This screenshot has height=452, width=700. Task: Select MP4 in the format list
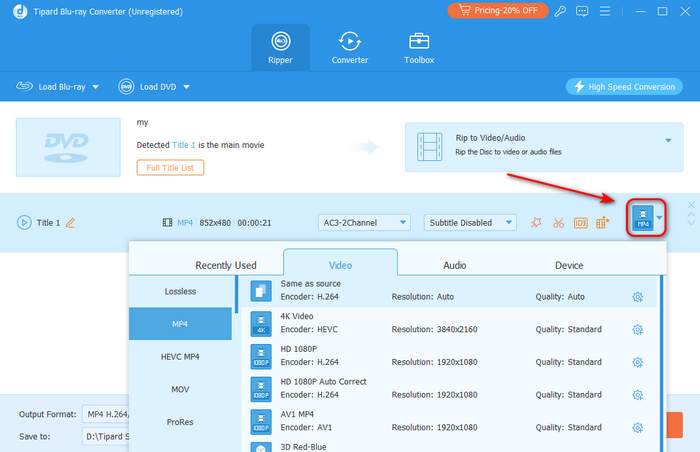coord(180,324)
